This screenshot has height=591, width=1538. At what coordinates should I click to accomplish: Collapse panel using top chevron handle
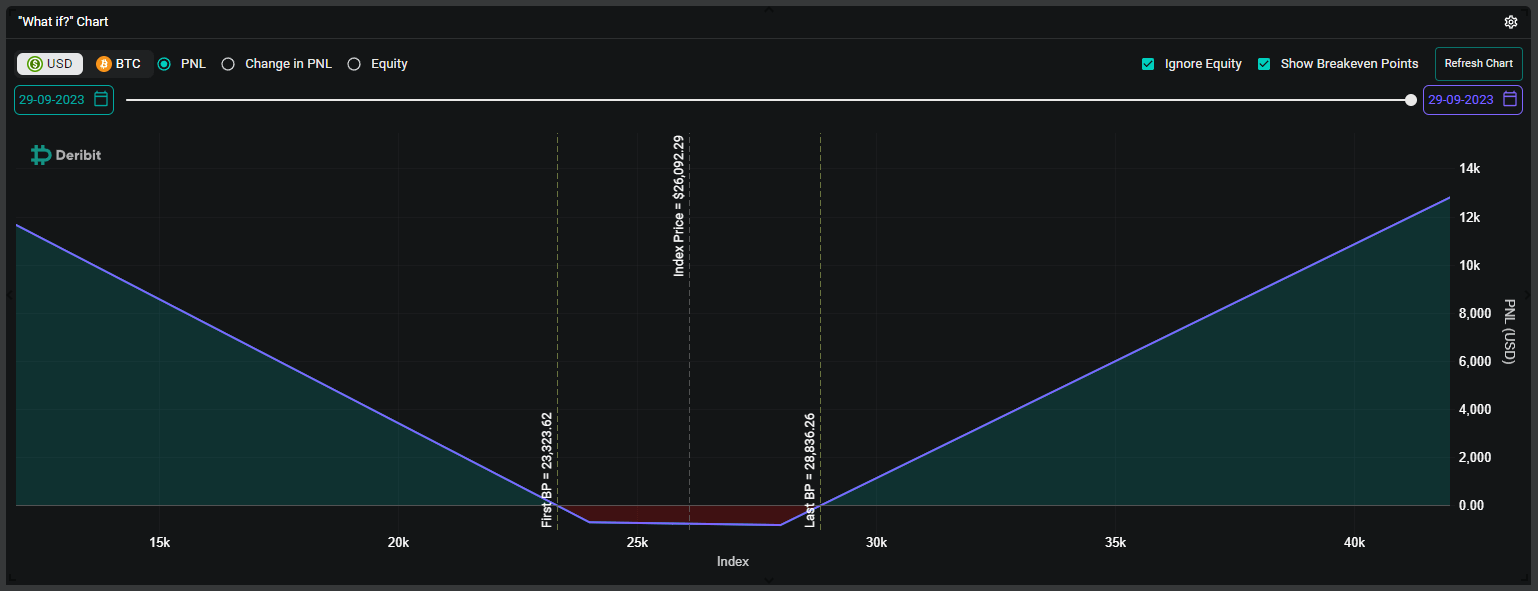[x=769, y=8]
